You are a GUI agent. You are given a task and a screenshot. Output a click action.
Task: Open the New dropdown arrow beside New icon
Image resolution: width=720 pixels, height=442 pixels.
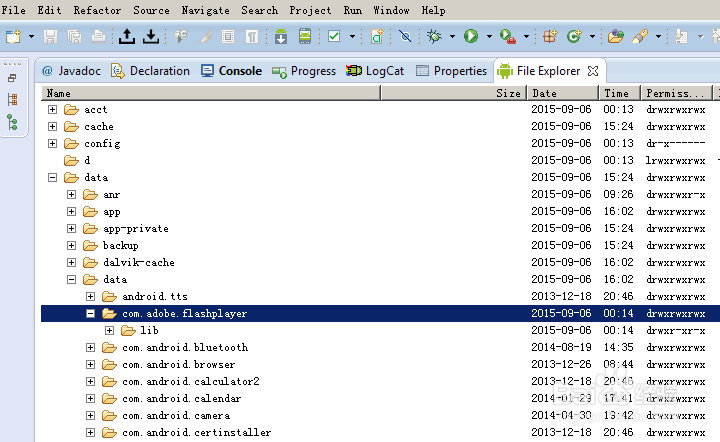(31, 36)
